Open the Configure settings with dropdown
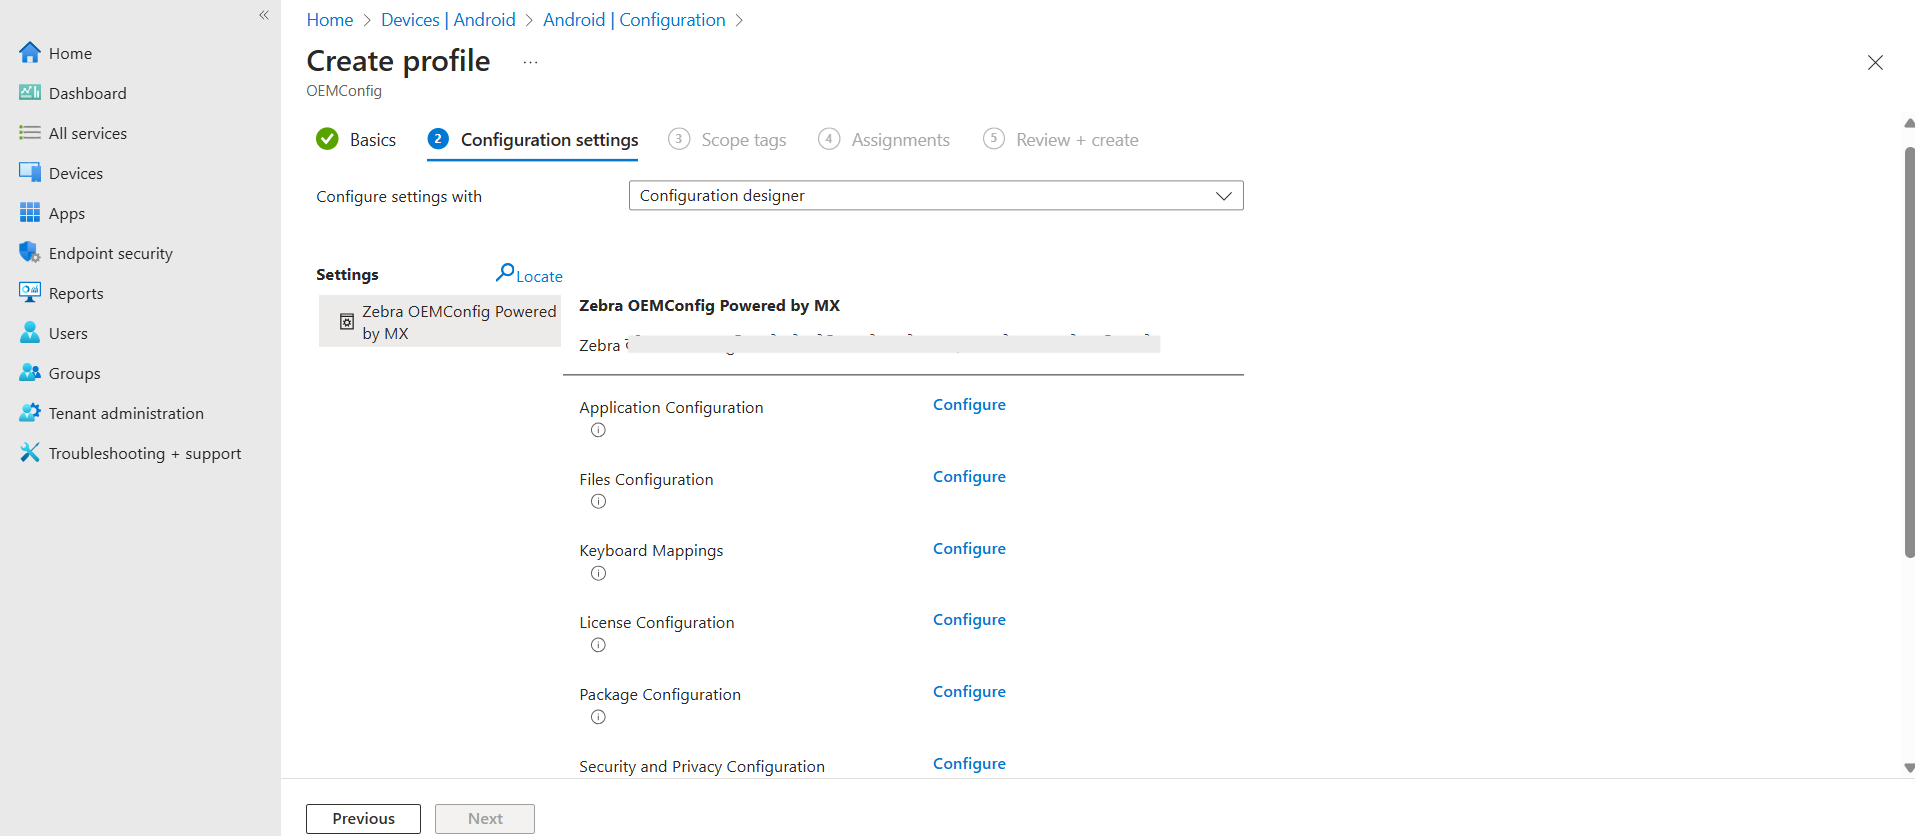This screenshot has height=836, width=1915. (x=935, y=196)
